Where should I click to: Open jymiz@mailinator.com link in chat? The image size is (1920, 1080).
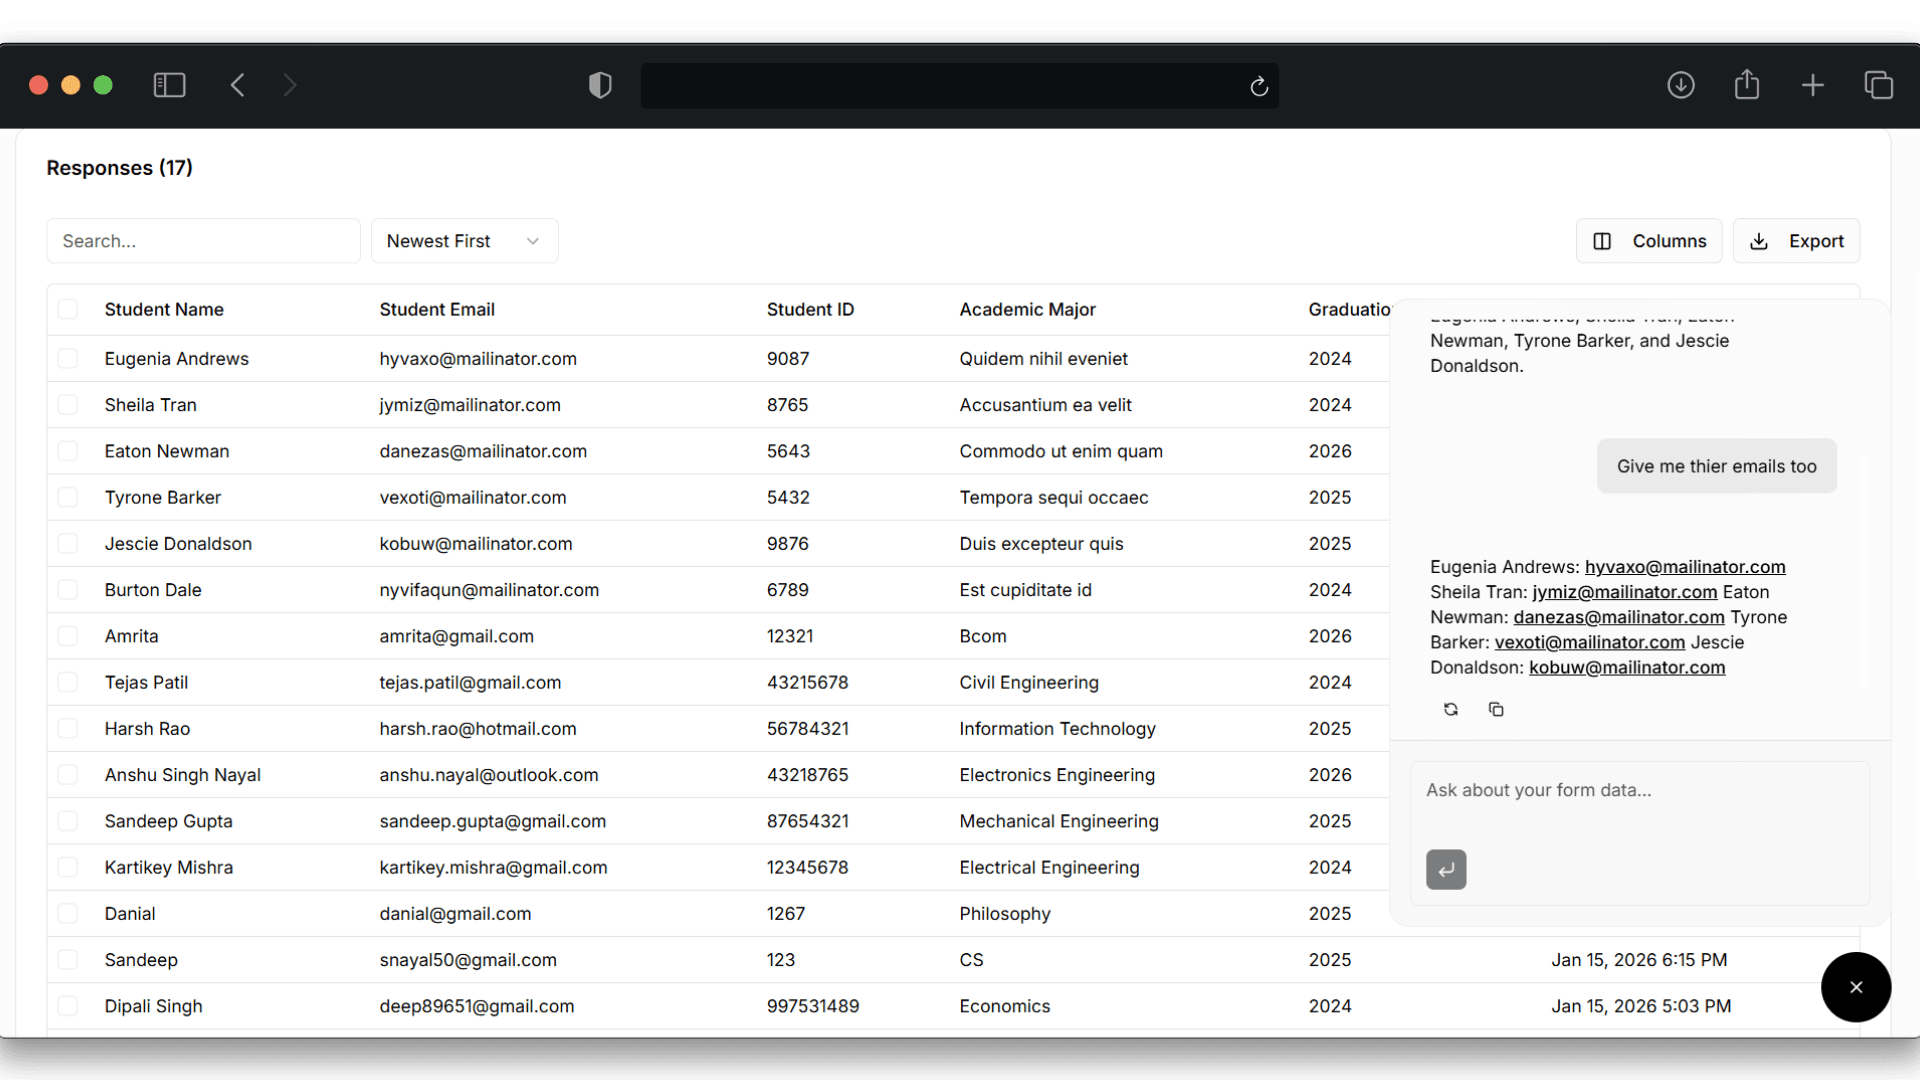tap(1625, 592)
